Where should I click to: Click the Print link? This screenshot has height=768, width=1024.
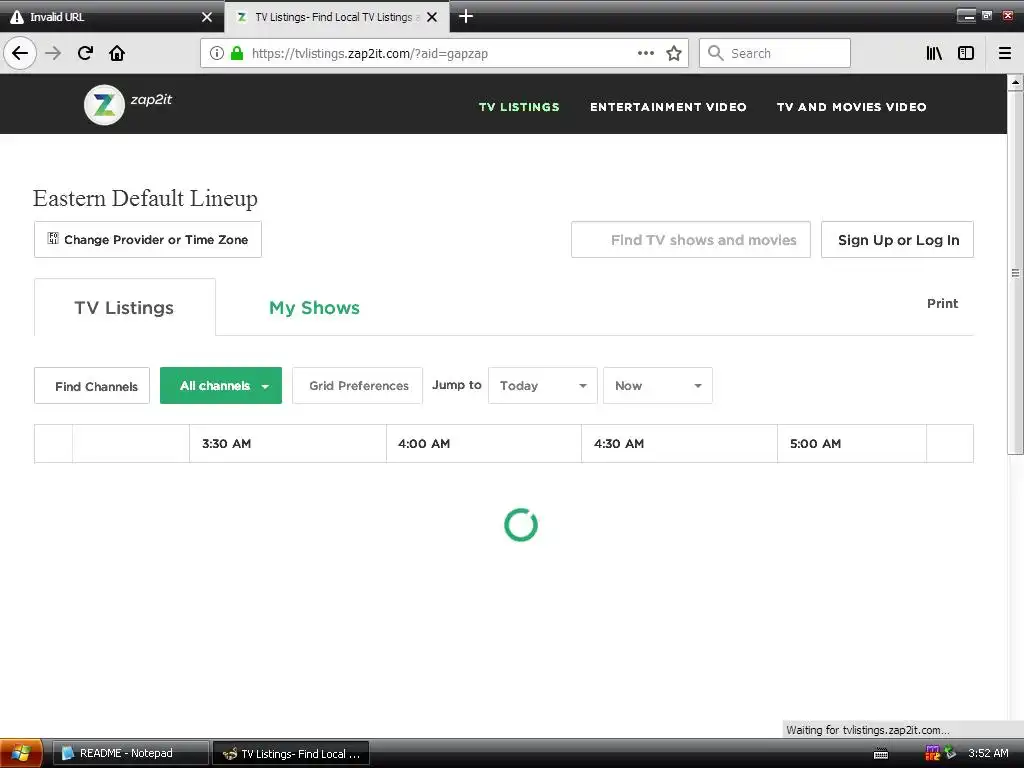coord(942,304)
